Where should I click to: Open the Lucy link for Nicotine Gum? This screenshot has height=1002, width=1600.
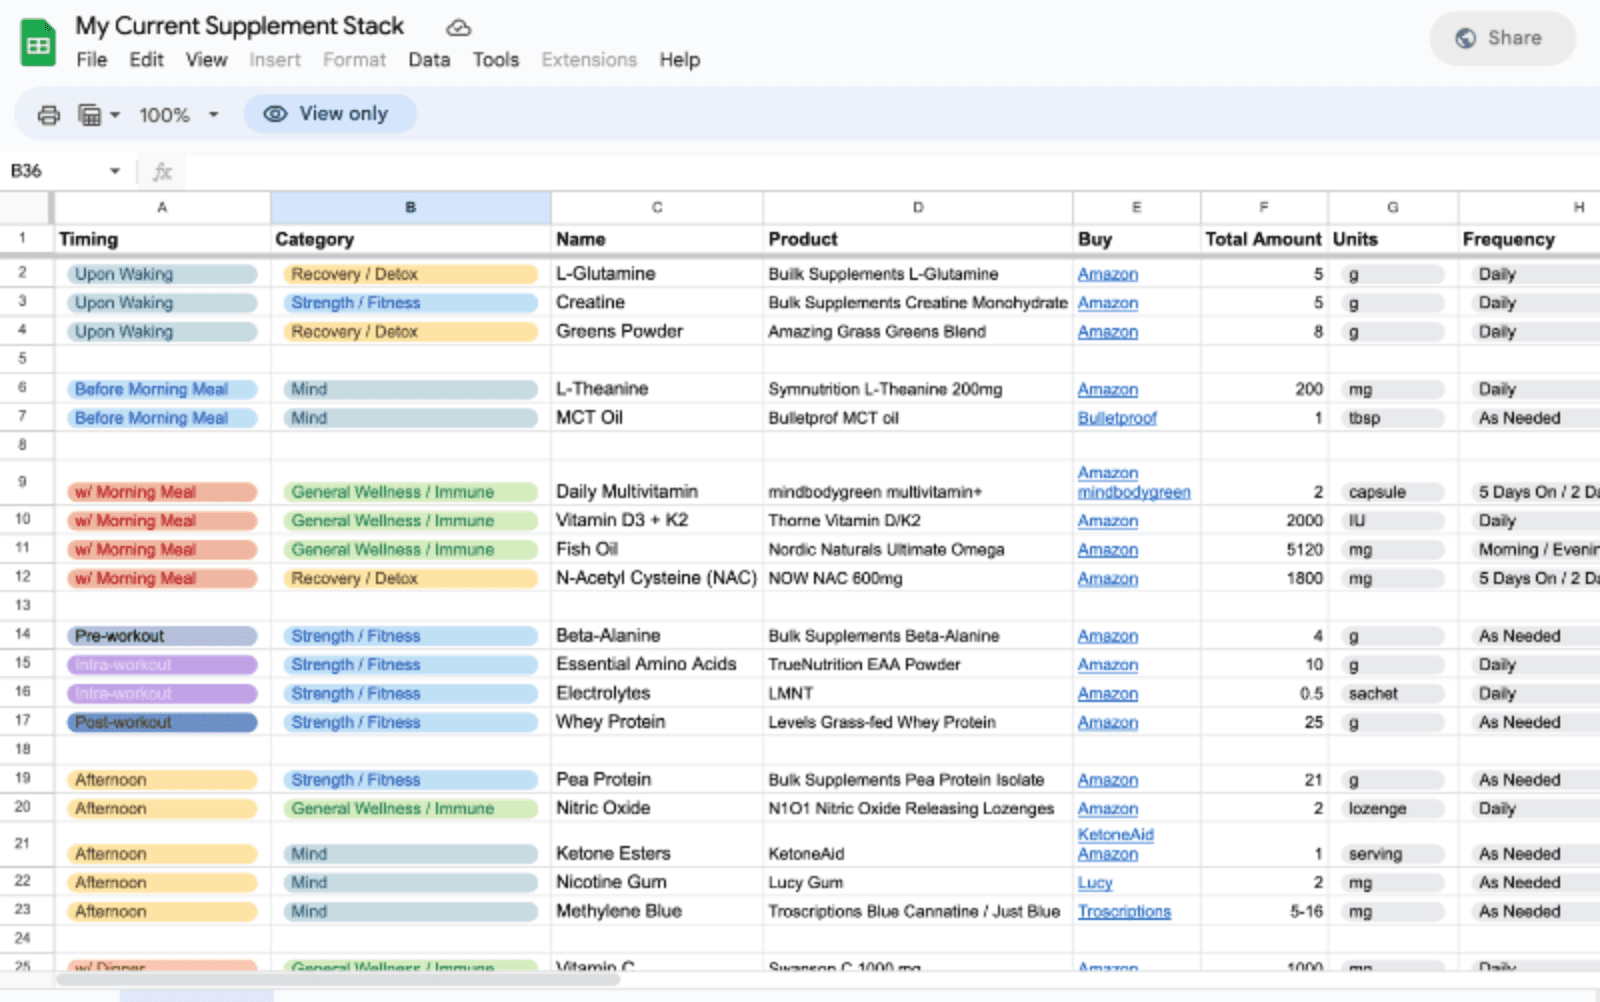coord(1095,883)
